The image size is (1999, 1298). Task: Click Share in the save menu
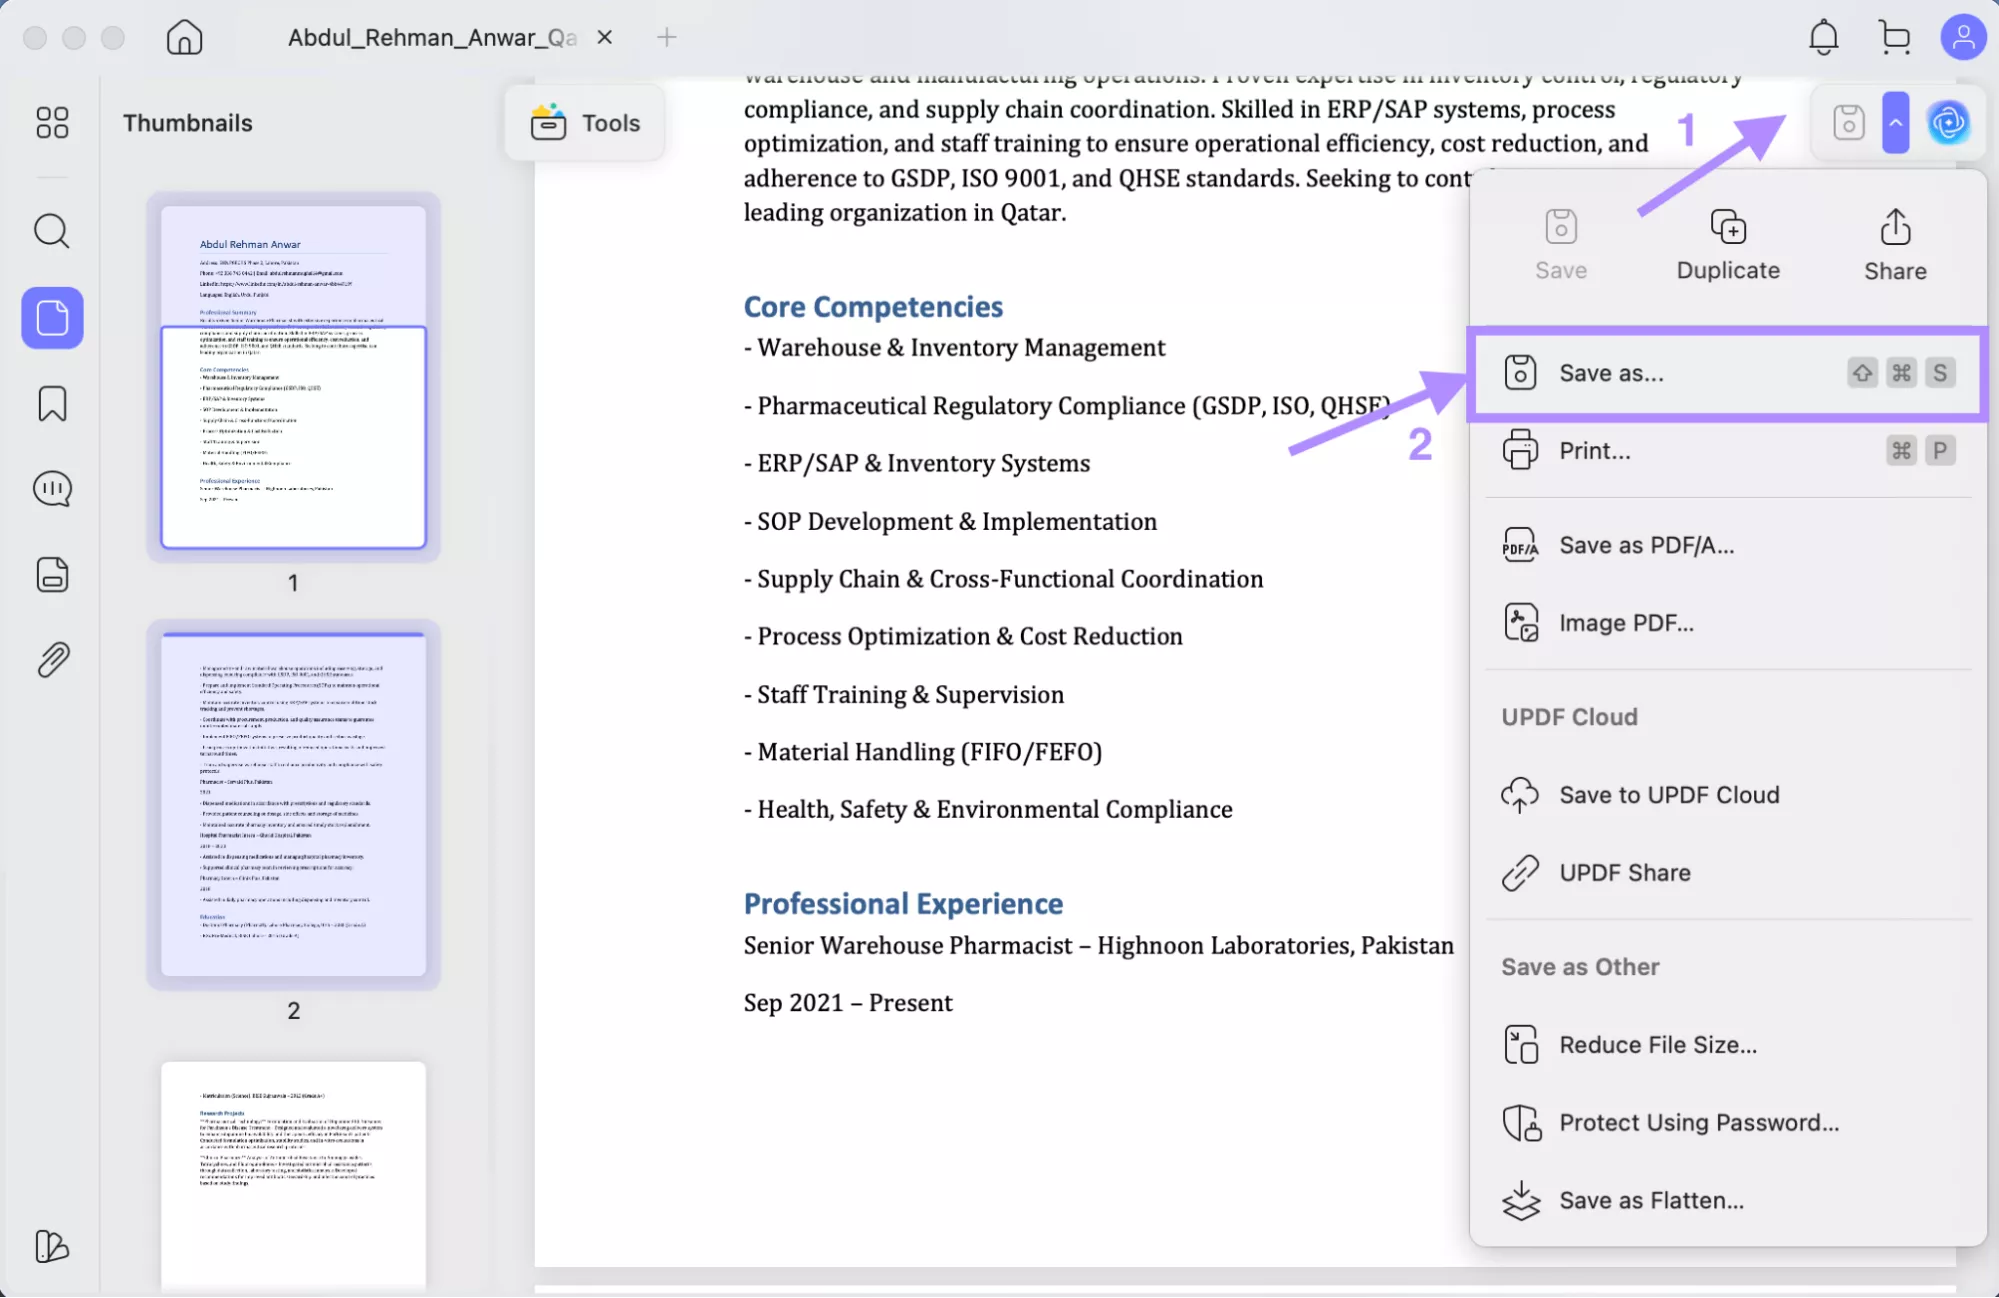pyautogui.click(x=1895, y=245)
